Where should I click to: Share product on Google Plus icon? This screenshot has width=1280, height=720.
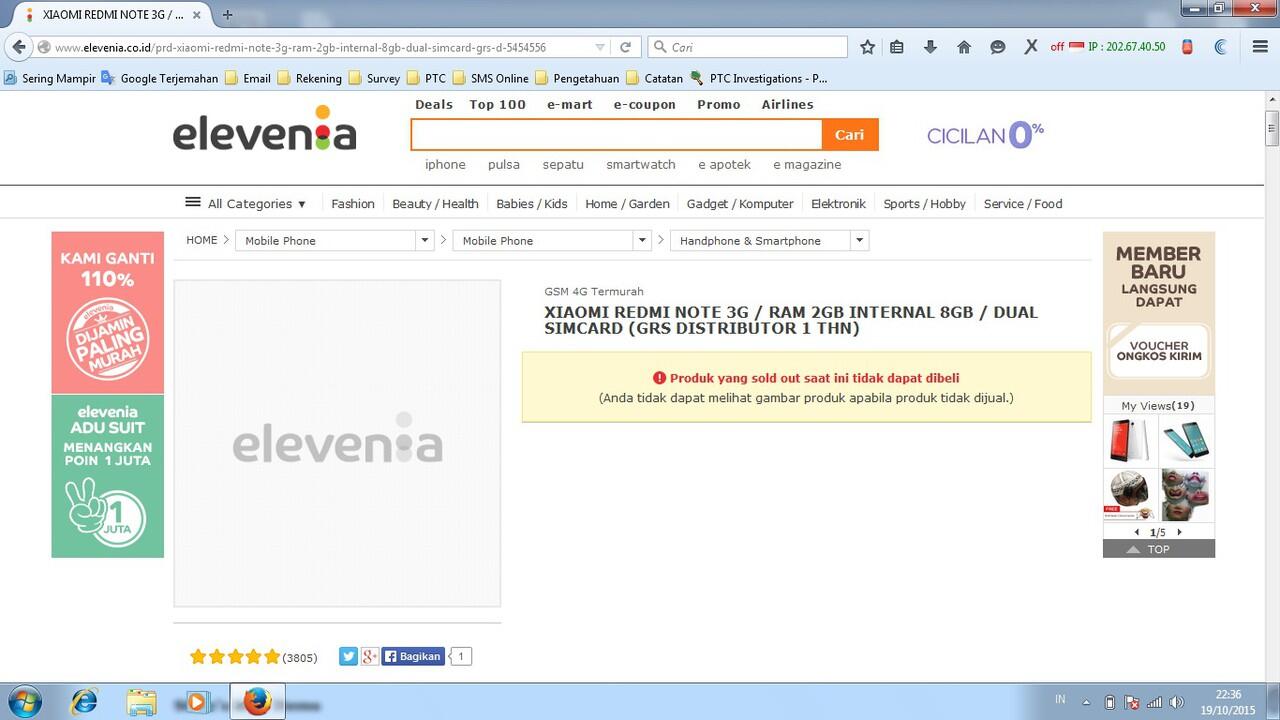(369, 656)
